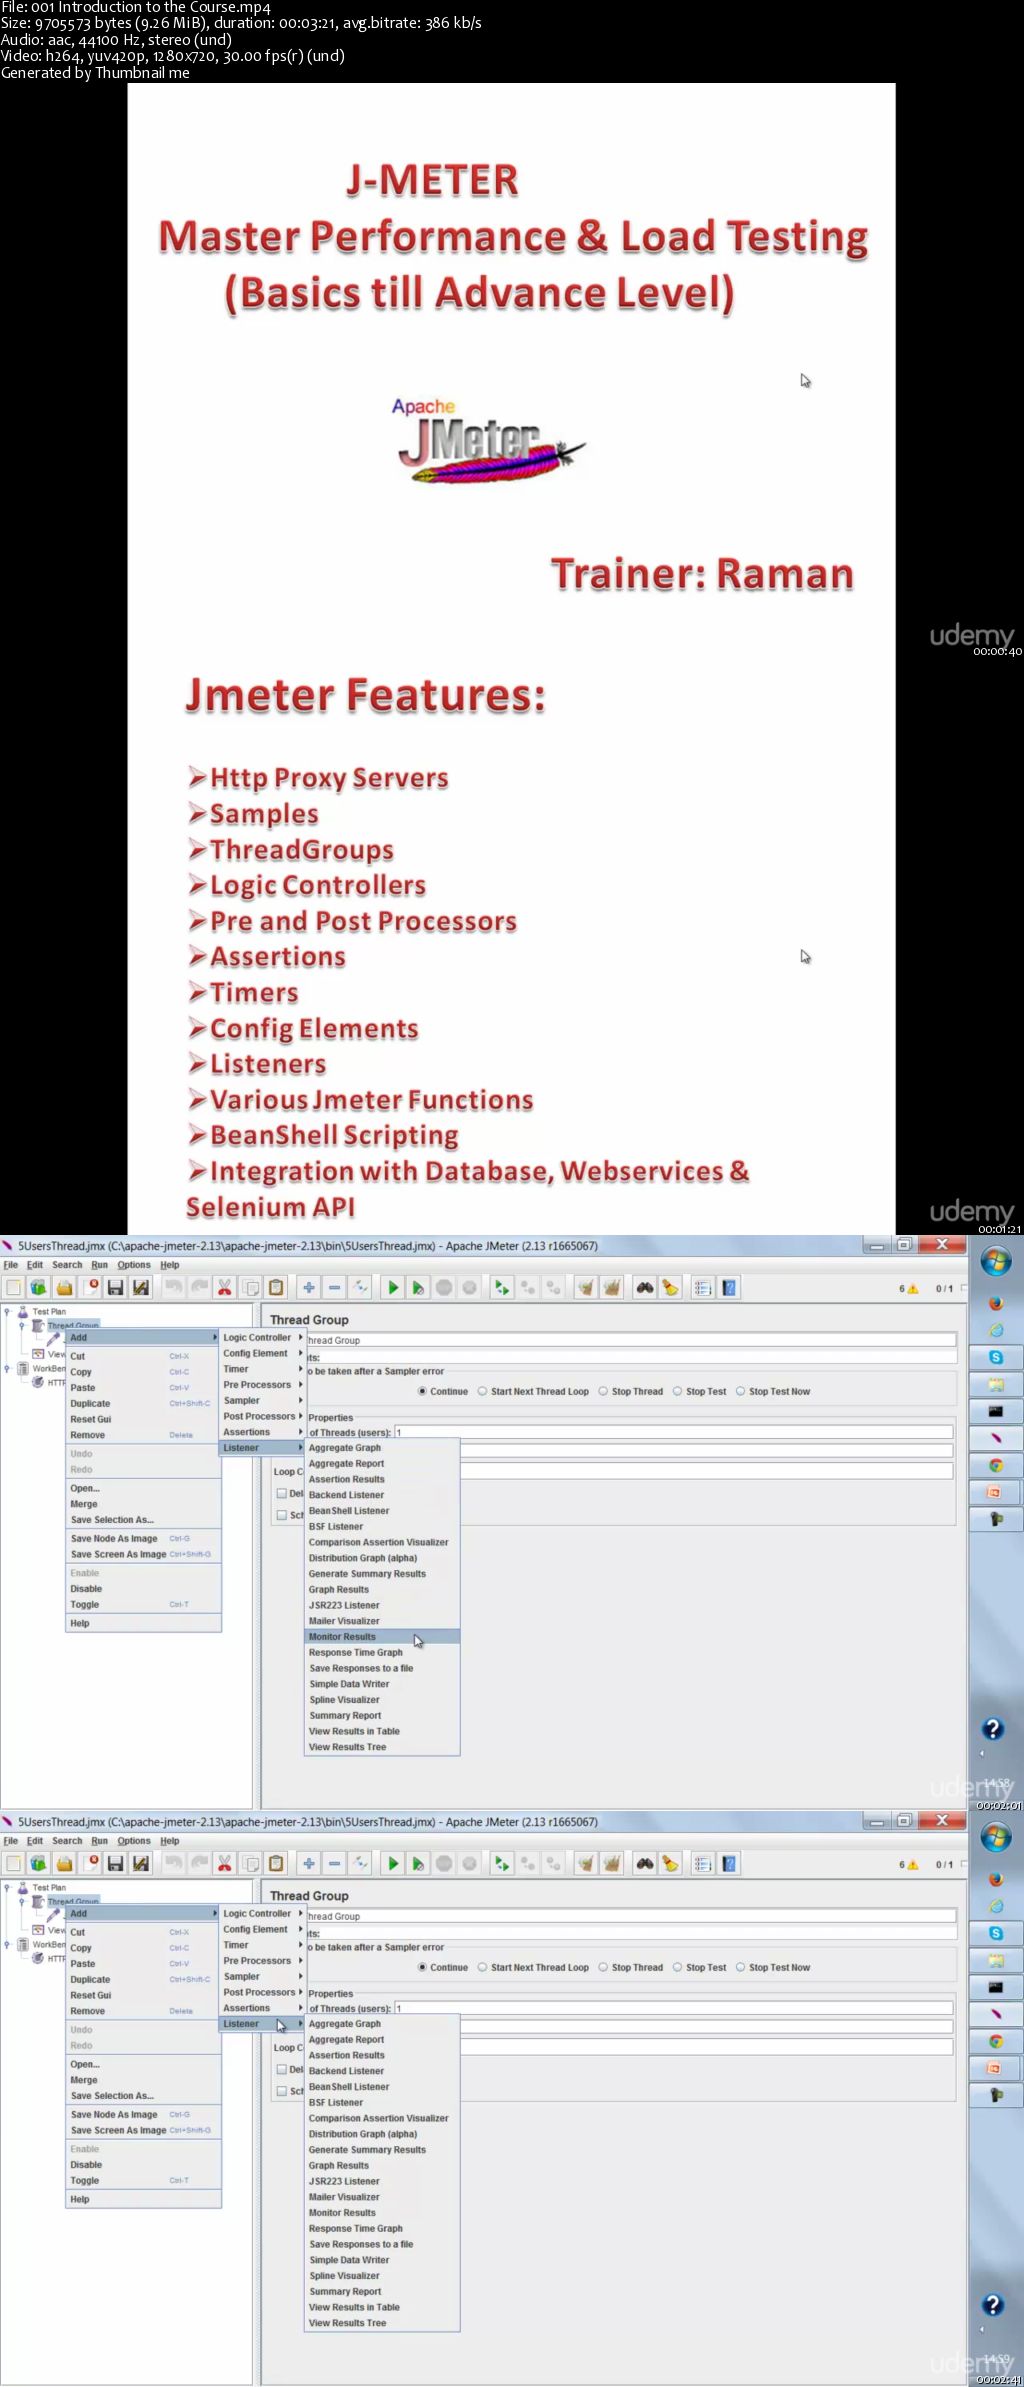Click the broom Reset Search icon in upper JMeter toolbar

(x=670, y=1287)
